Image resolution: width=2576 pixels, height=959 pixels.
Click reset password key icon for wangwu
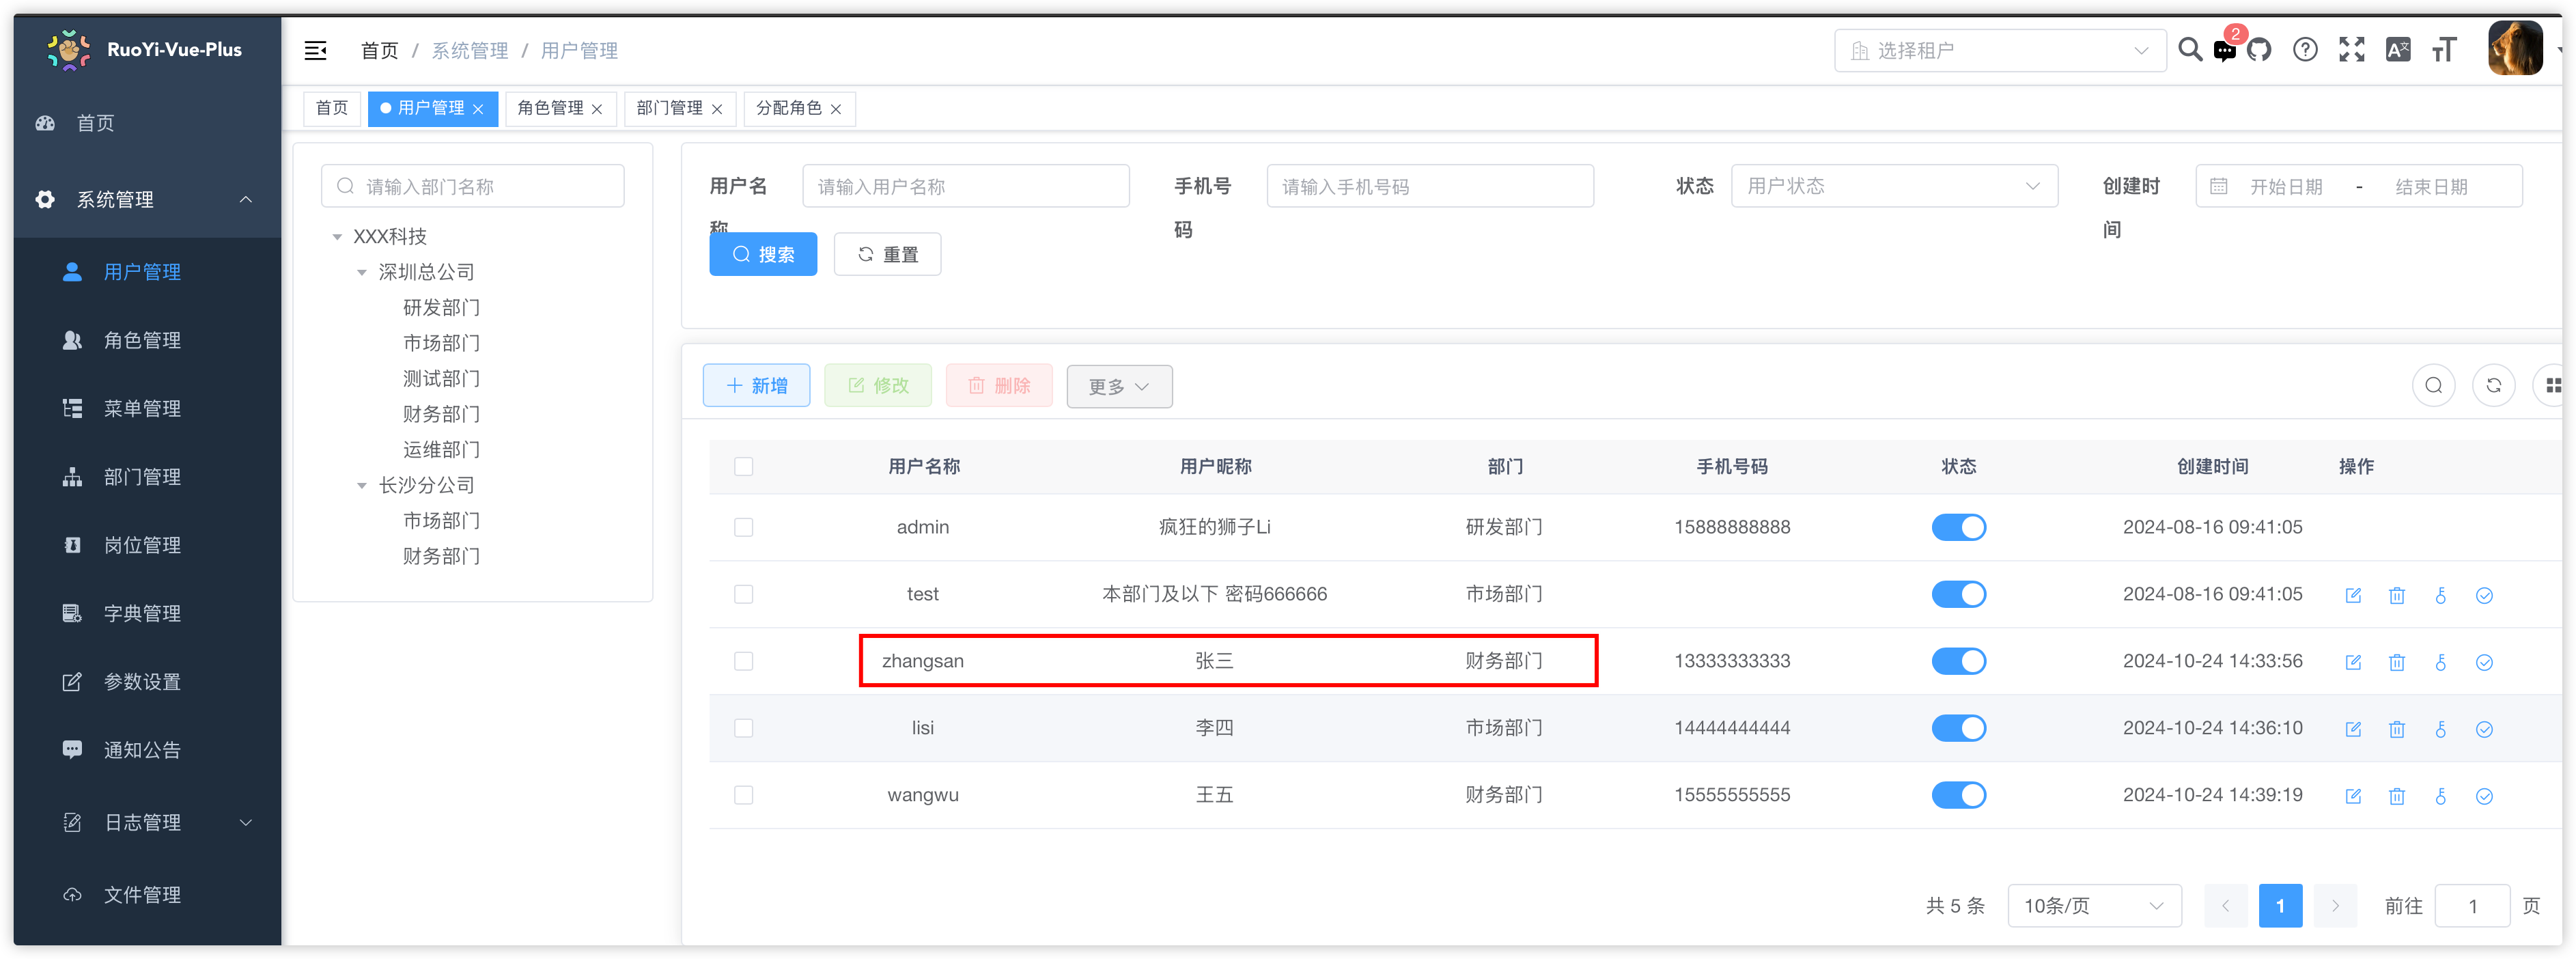pos(2441,796)
